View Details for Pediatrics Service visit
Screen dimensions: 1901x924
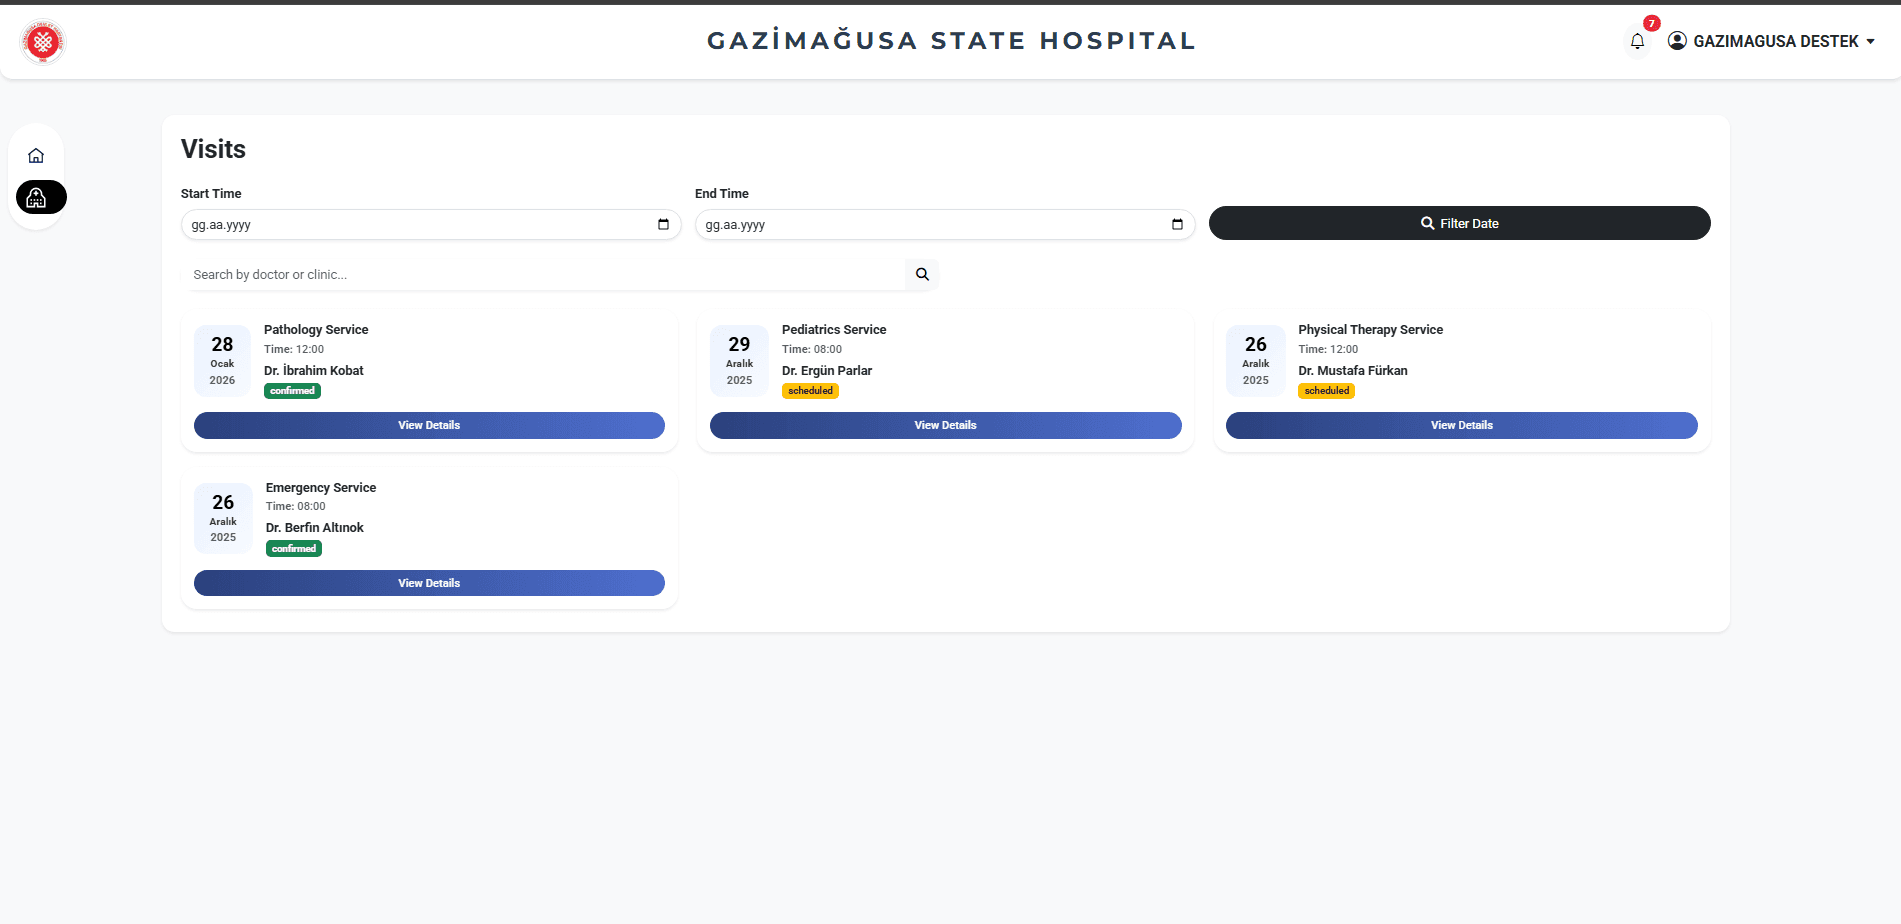tap(945, 425)
